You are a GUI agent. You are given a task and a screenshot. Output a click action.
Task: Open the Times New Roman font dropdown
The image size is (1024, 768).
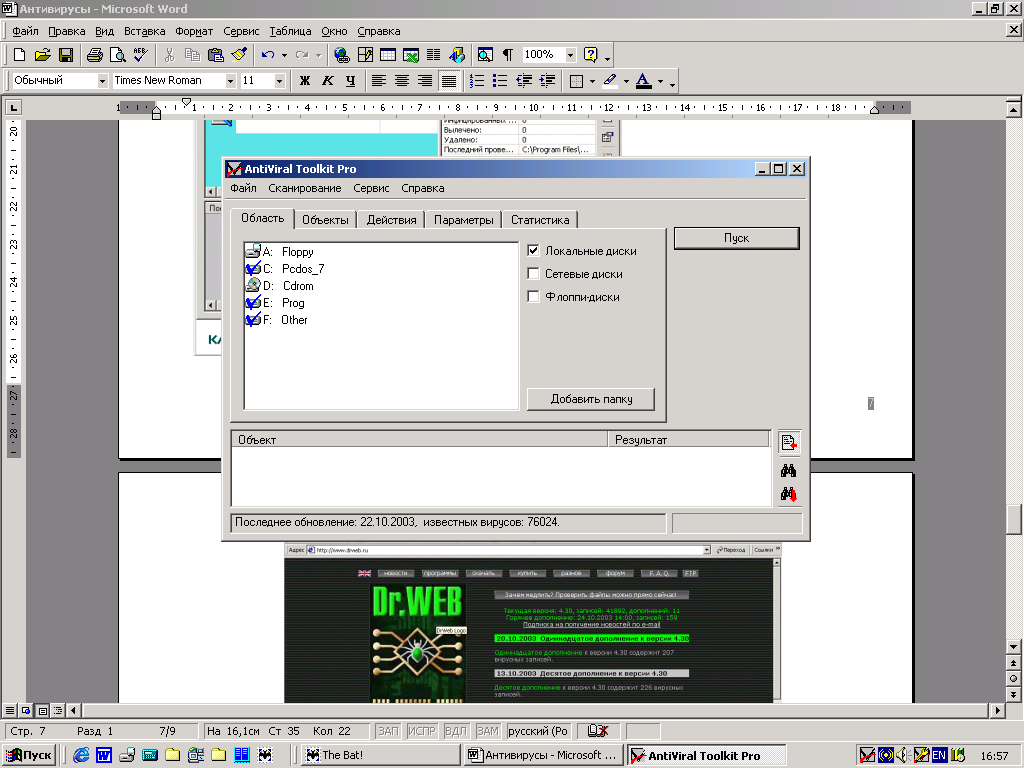[231, 81]
